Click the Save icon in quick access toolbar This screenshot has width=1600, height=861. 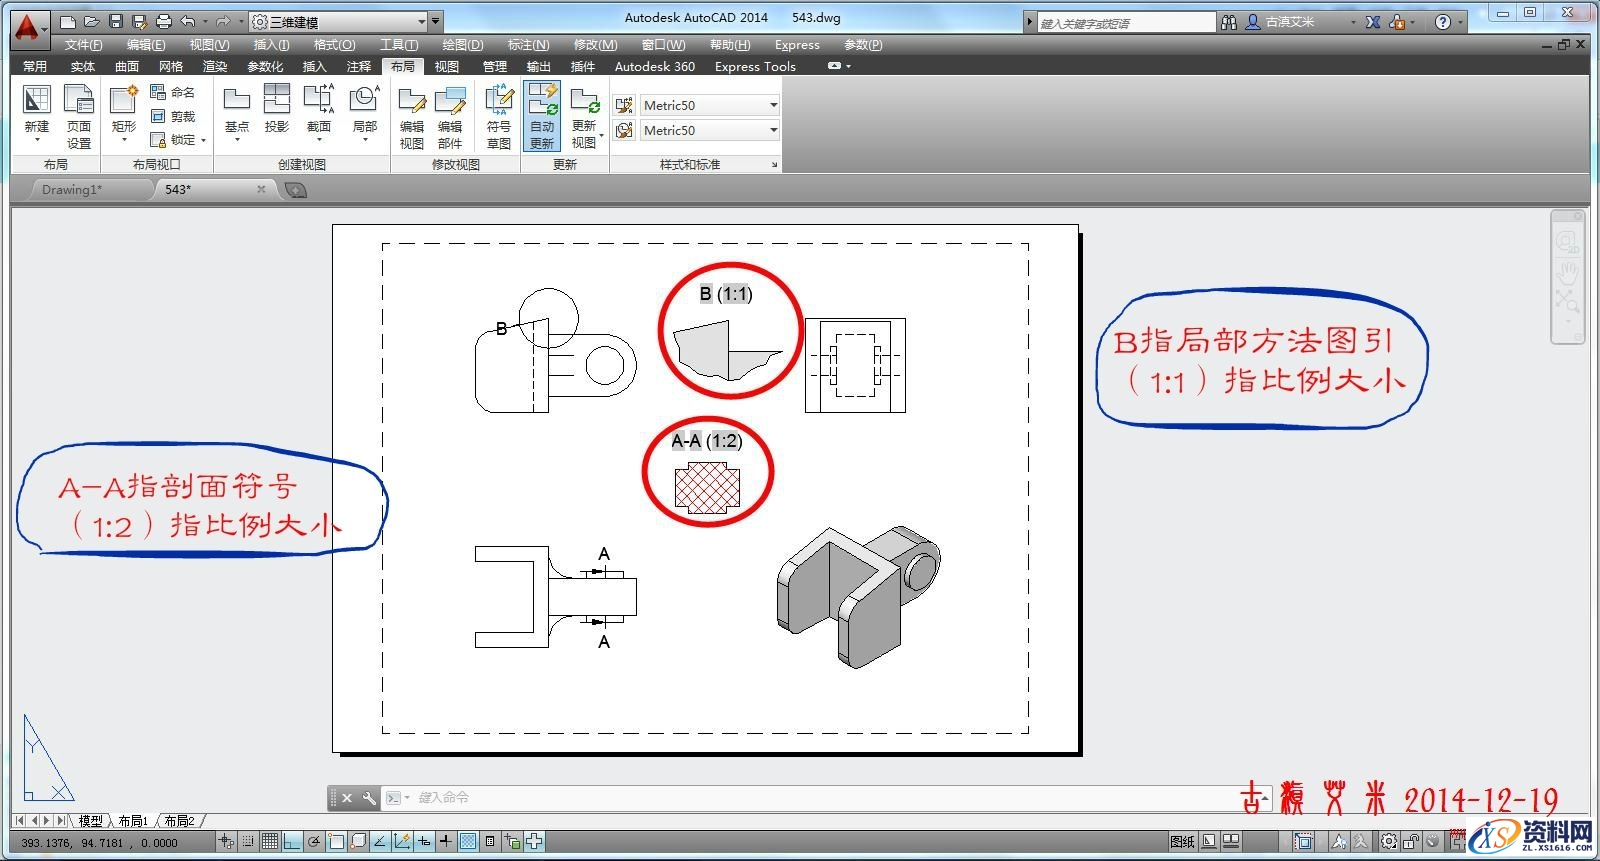click(x=116, y=21)
